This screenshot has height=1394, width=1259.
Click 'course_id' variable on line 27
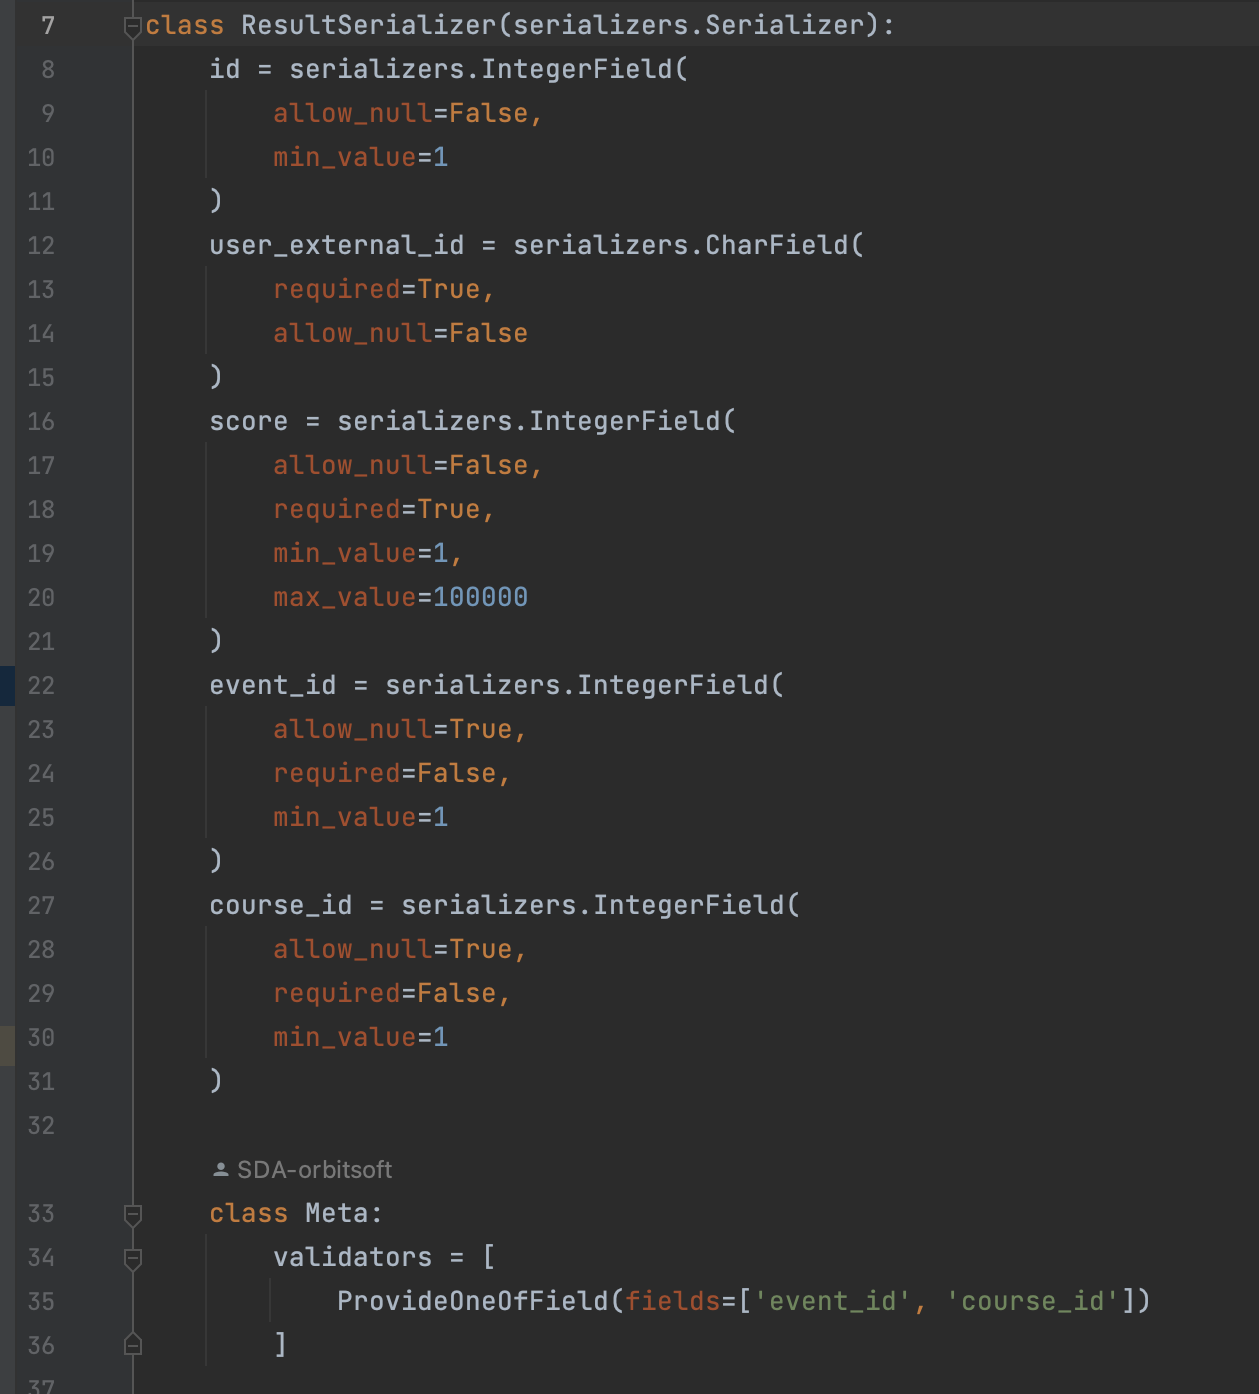pyautogui.click(x=281, y=906)
